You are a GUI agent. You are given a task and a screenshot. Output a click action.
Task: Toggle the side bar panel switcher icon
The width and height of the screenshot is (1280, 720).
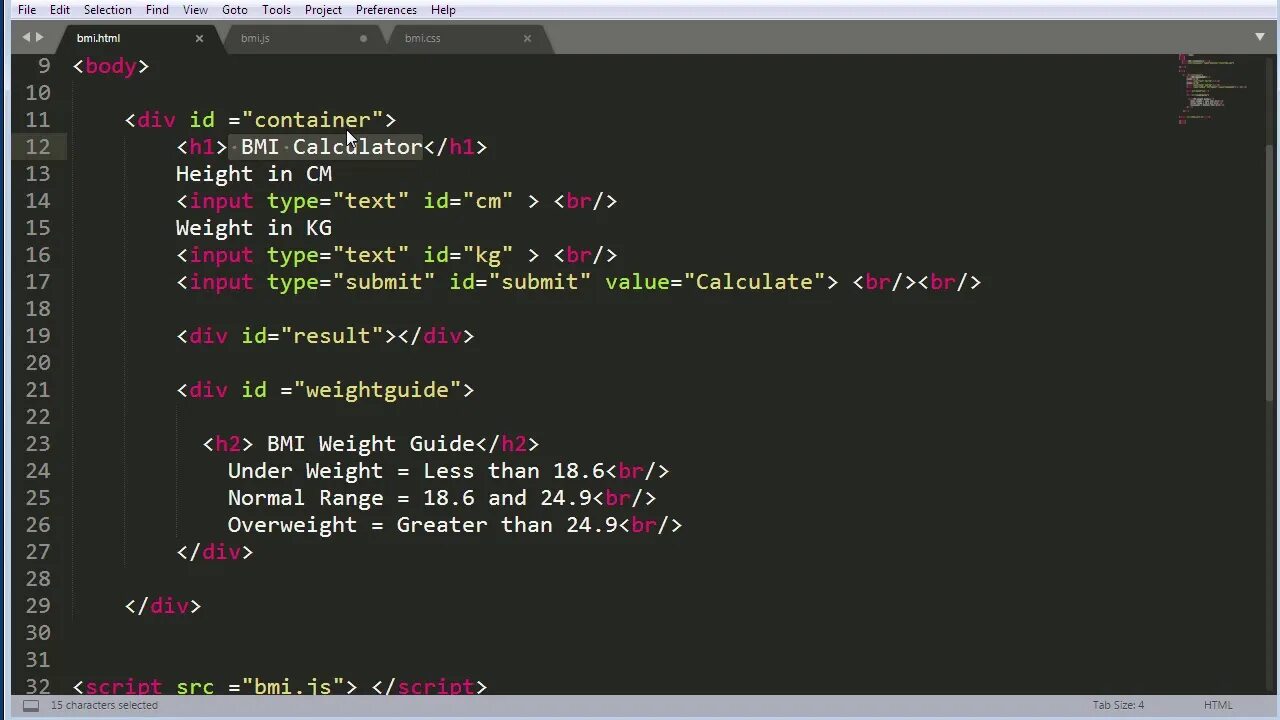[x=31, y=705]
